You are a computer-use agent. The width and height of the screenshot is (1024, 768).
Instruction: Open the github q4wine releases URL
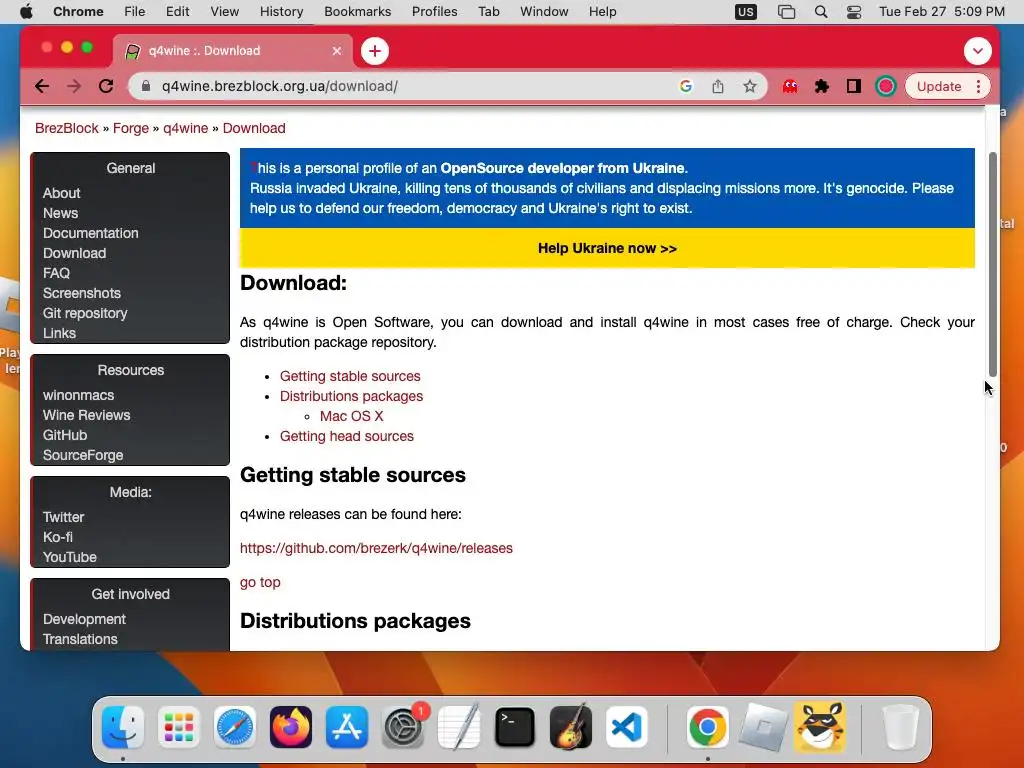click(x=376, y=548)
